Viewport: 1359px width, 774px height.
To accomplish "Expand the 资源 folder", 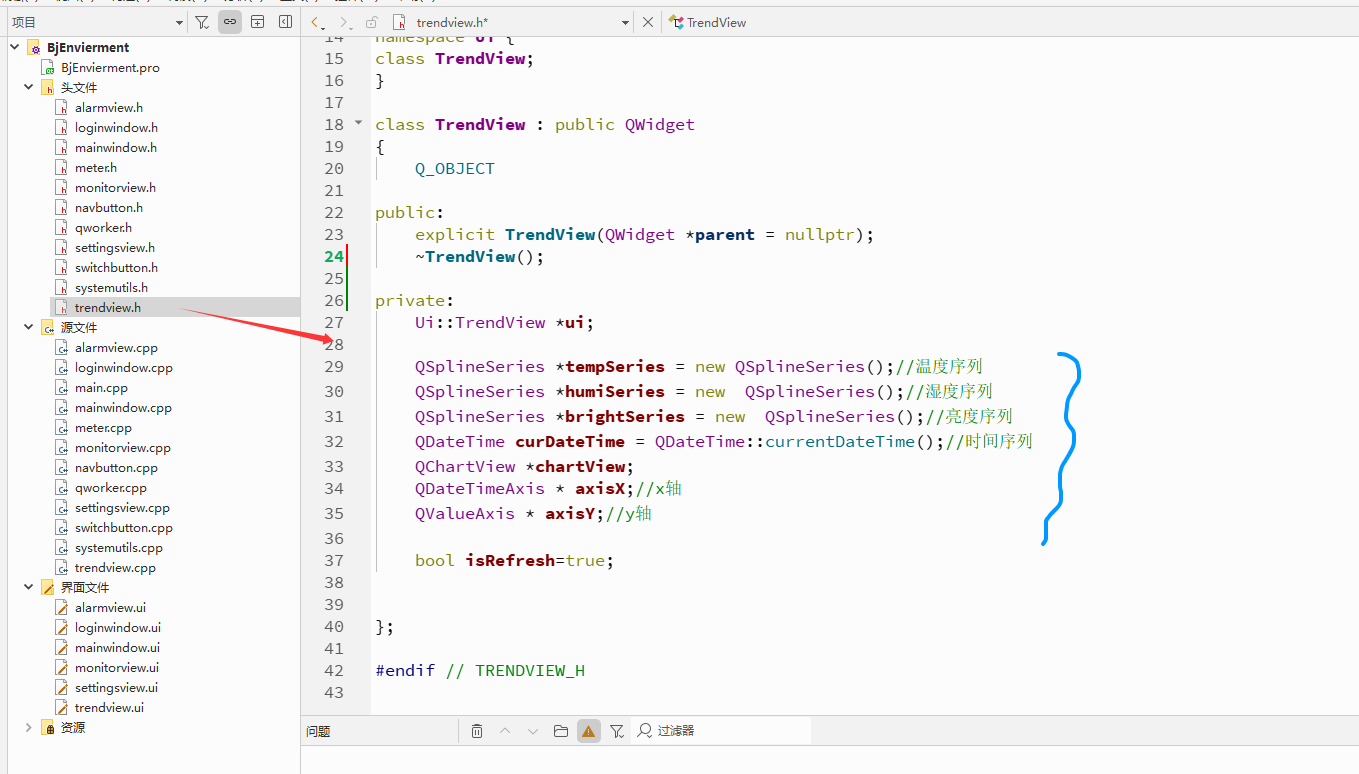I will 28,727.
